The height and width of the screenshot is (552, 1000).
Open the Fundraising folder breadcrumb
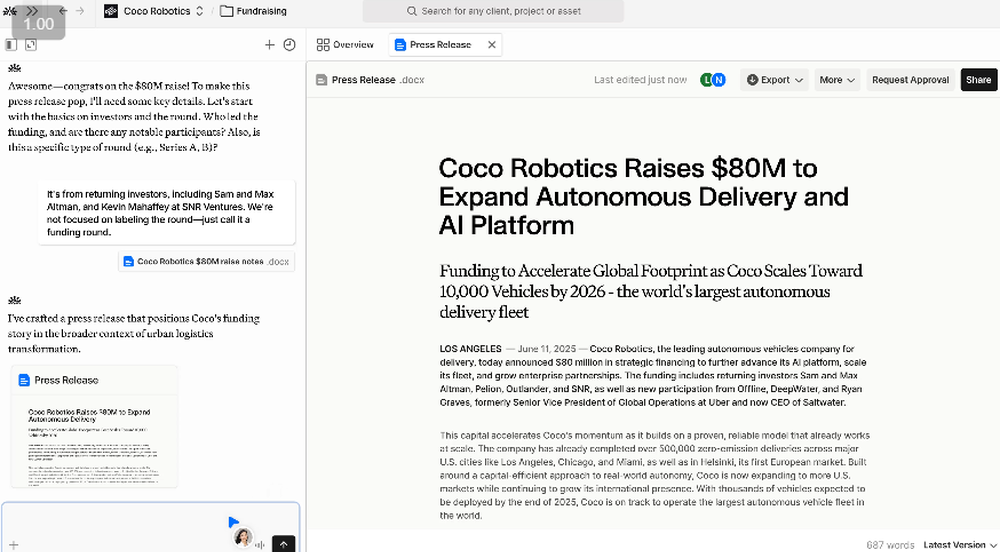point(253,11)
